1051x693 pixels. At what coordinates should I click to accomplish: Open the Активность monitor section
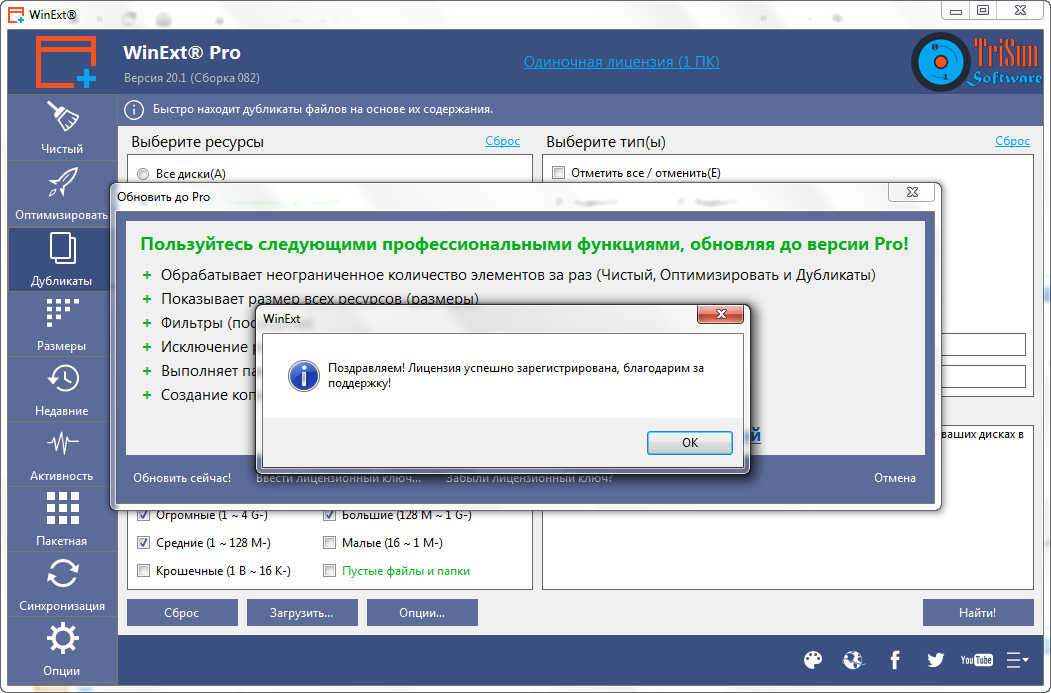(x=62, y=454)
